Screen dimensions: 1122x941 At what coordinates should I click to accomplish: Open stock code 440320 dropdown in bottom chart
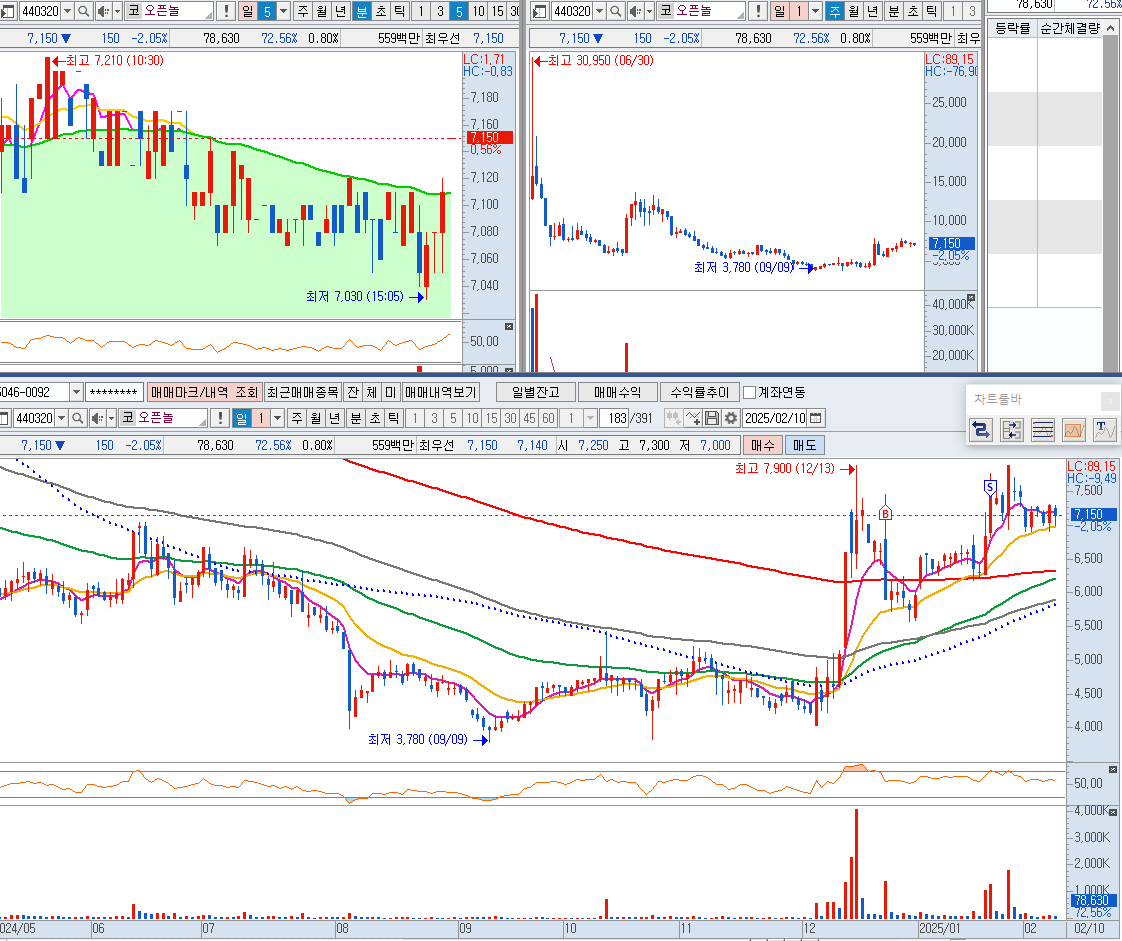pos(62,418)
